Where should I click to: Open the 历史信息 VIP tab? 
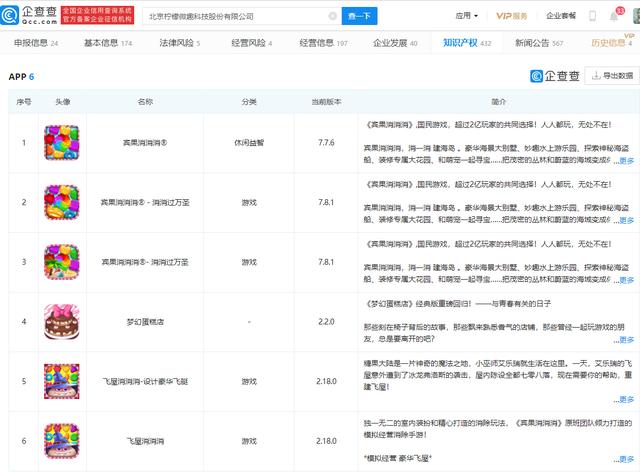click(x=611, y=43)
